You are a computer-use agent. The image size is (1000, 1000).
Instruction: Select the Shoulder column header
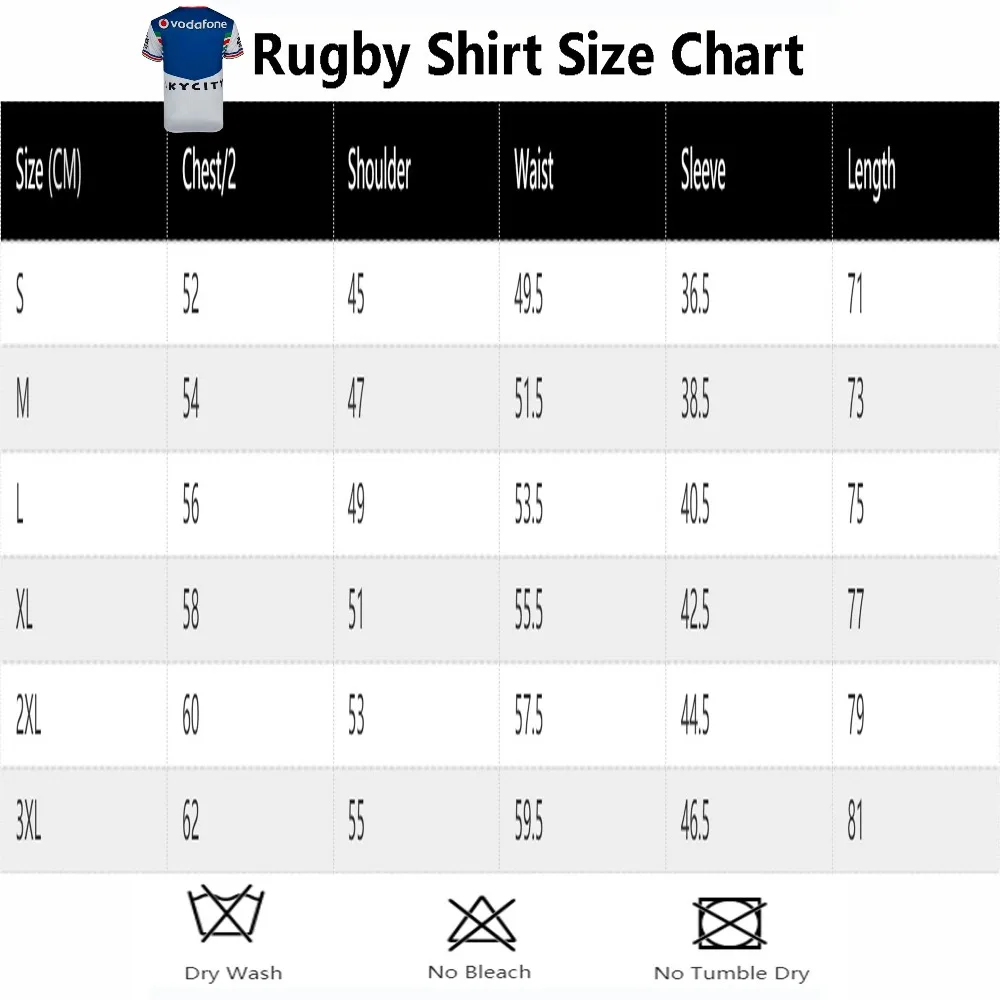[379, 171]
